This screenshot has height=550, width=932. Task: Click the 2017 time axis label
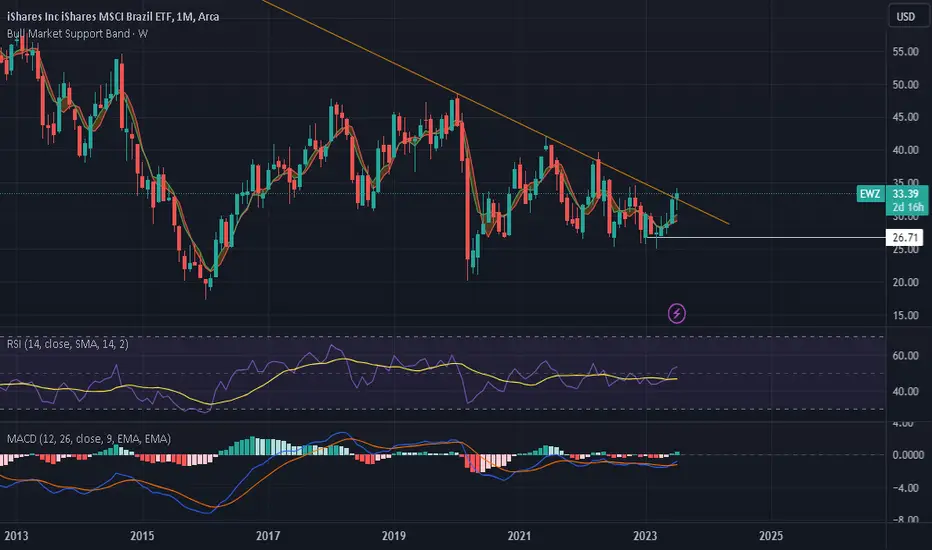(268, 536)
